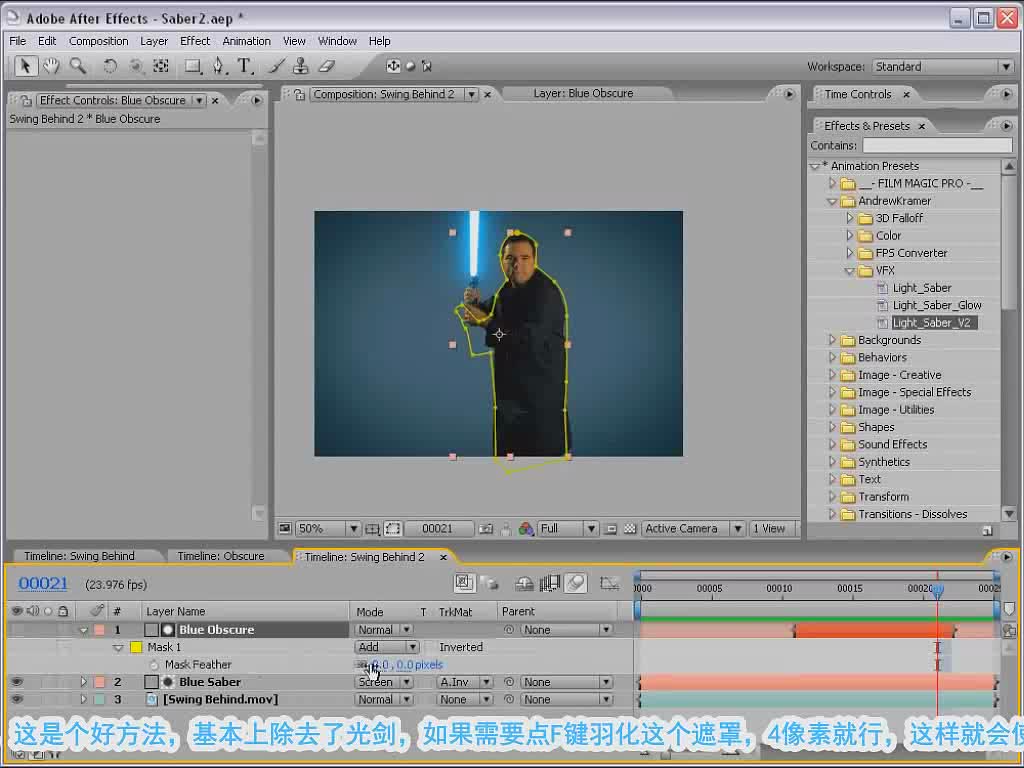
Task: Open the Effect menu
Action: tap(195, 41)
